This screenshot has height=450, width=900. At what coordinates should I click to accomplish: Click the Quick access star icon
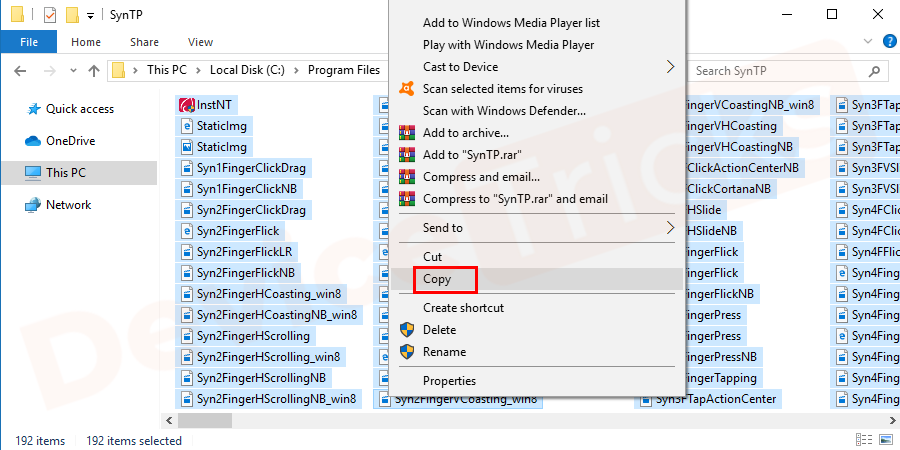[34, 109]
